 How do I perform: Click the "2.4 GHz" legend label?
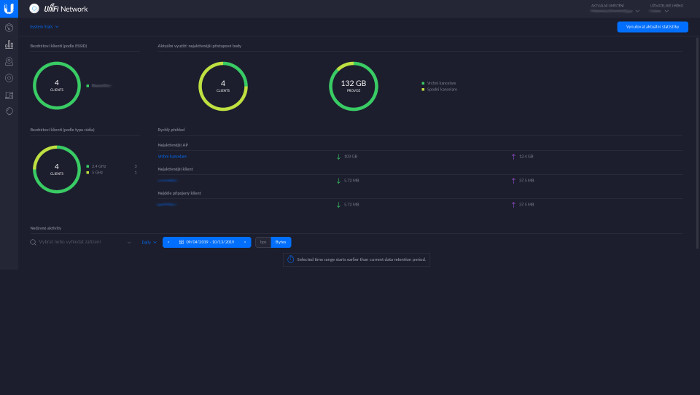(x=99, y=166)
